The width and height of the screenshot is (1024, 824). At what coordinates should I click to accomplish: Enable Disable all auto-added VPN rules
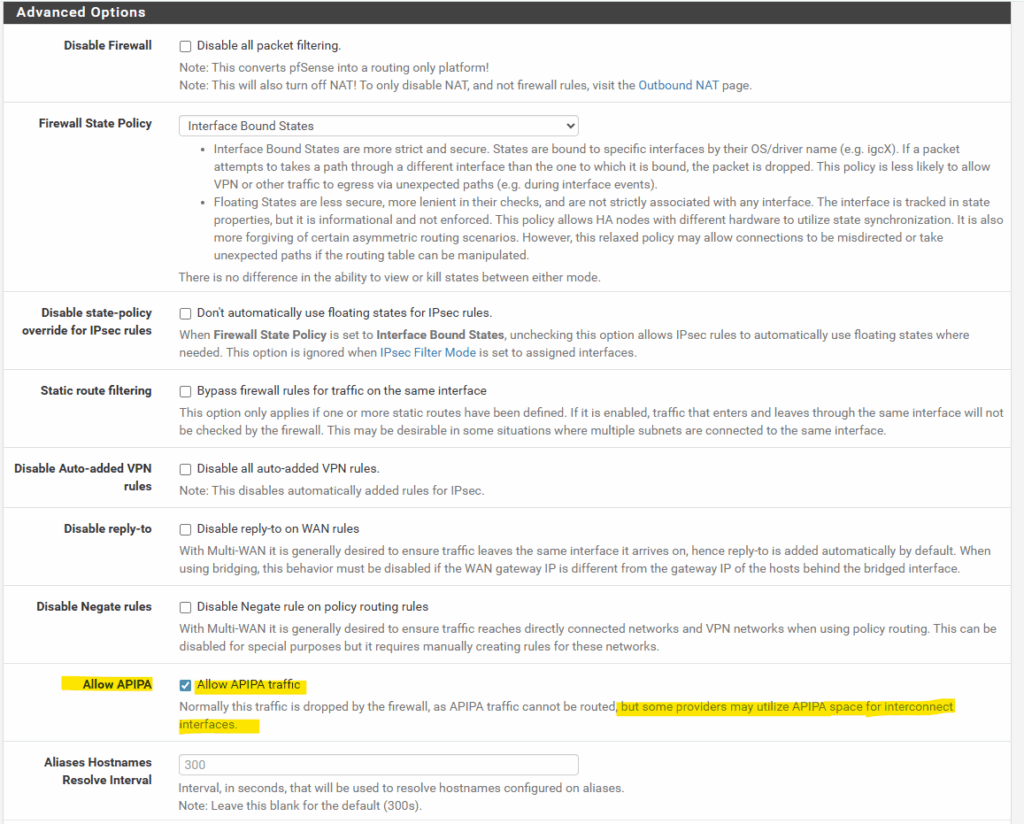(185, 469)
